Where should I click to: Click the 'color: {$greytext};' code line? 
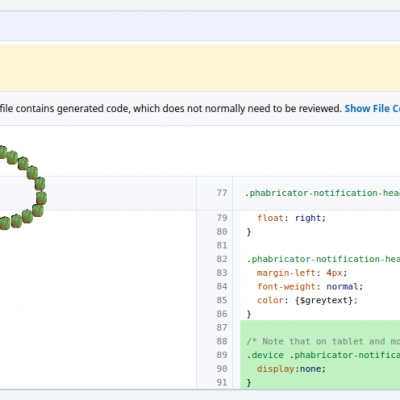pyautogui.click(x=307, y=300)
